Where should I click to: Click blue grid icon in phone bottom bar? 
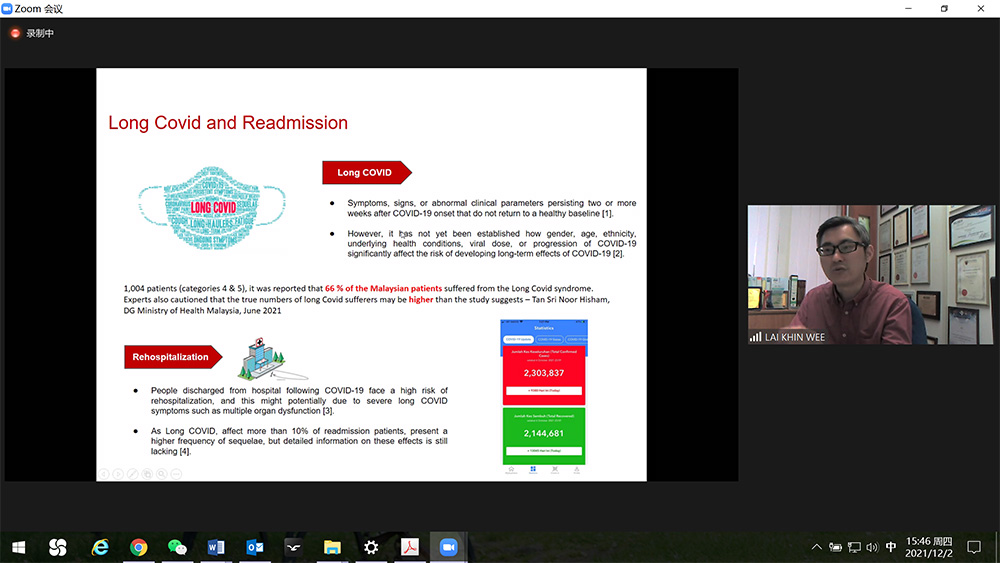pos(533,470)
